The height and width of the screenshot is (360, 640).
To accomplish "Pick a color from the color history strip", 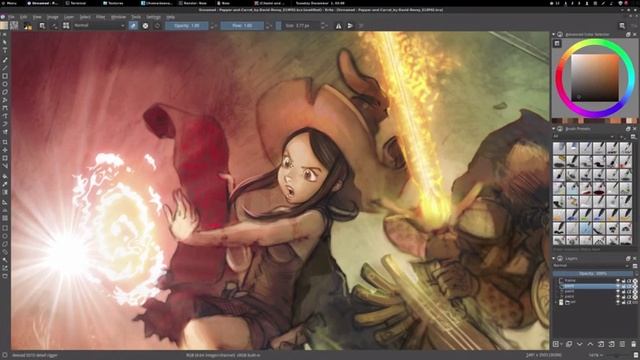I will 594,121.
